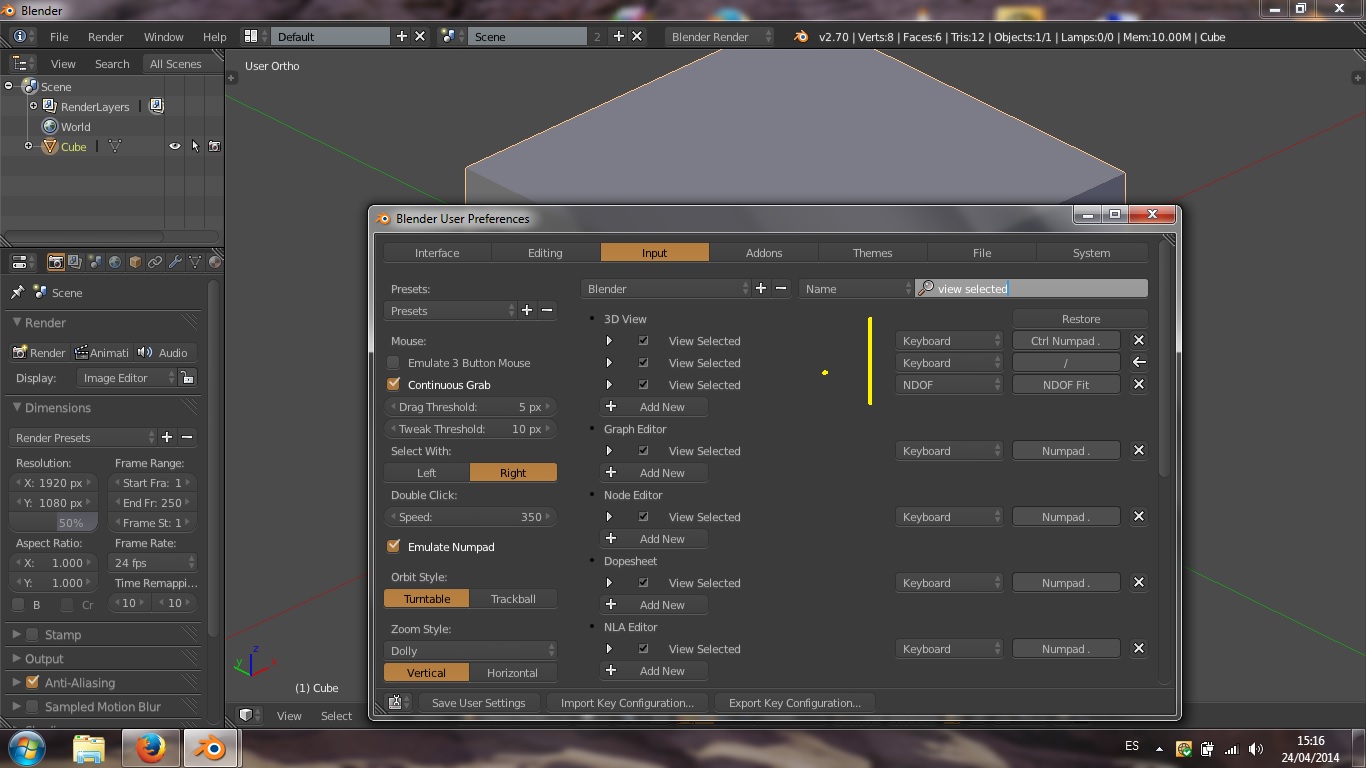Uncheck Graph Editor View Selected keymap item

(643, 450)
